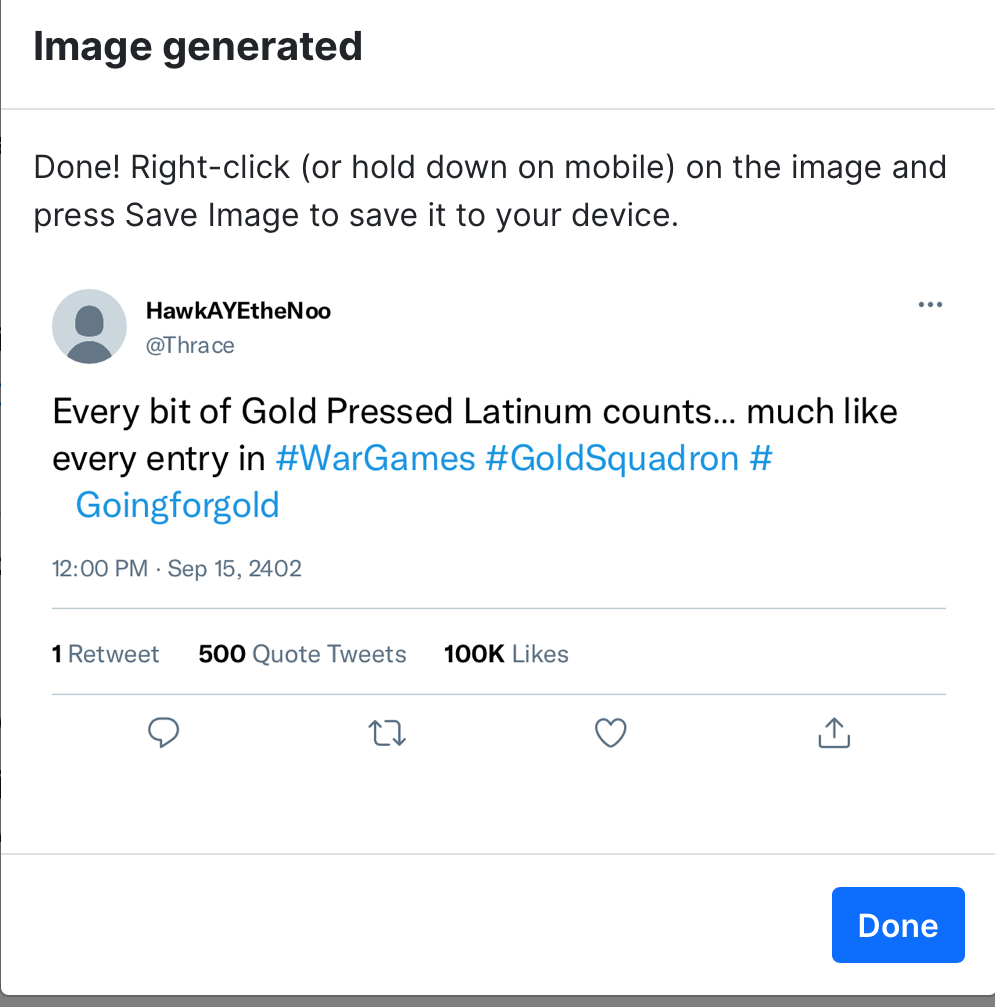Click the retweet arrows icon
This screenshot has width=995, height=1007.
(387, 734)
